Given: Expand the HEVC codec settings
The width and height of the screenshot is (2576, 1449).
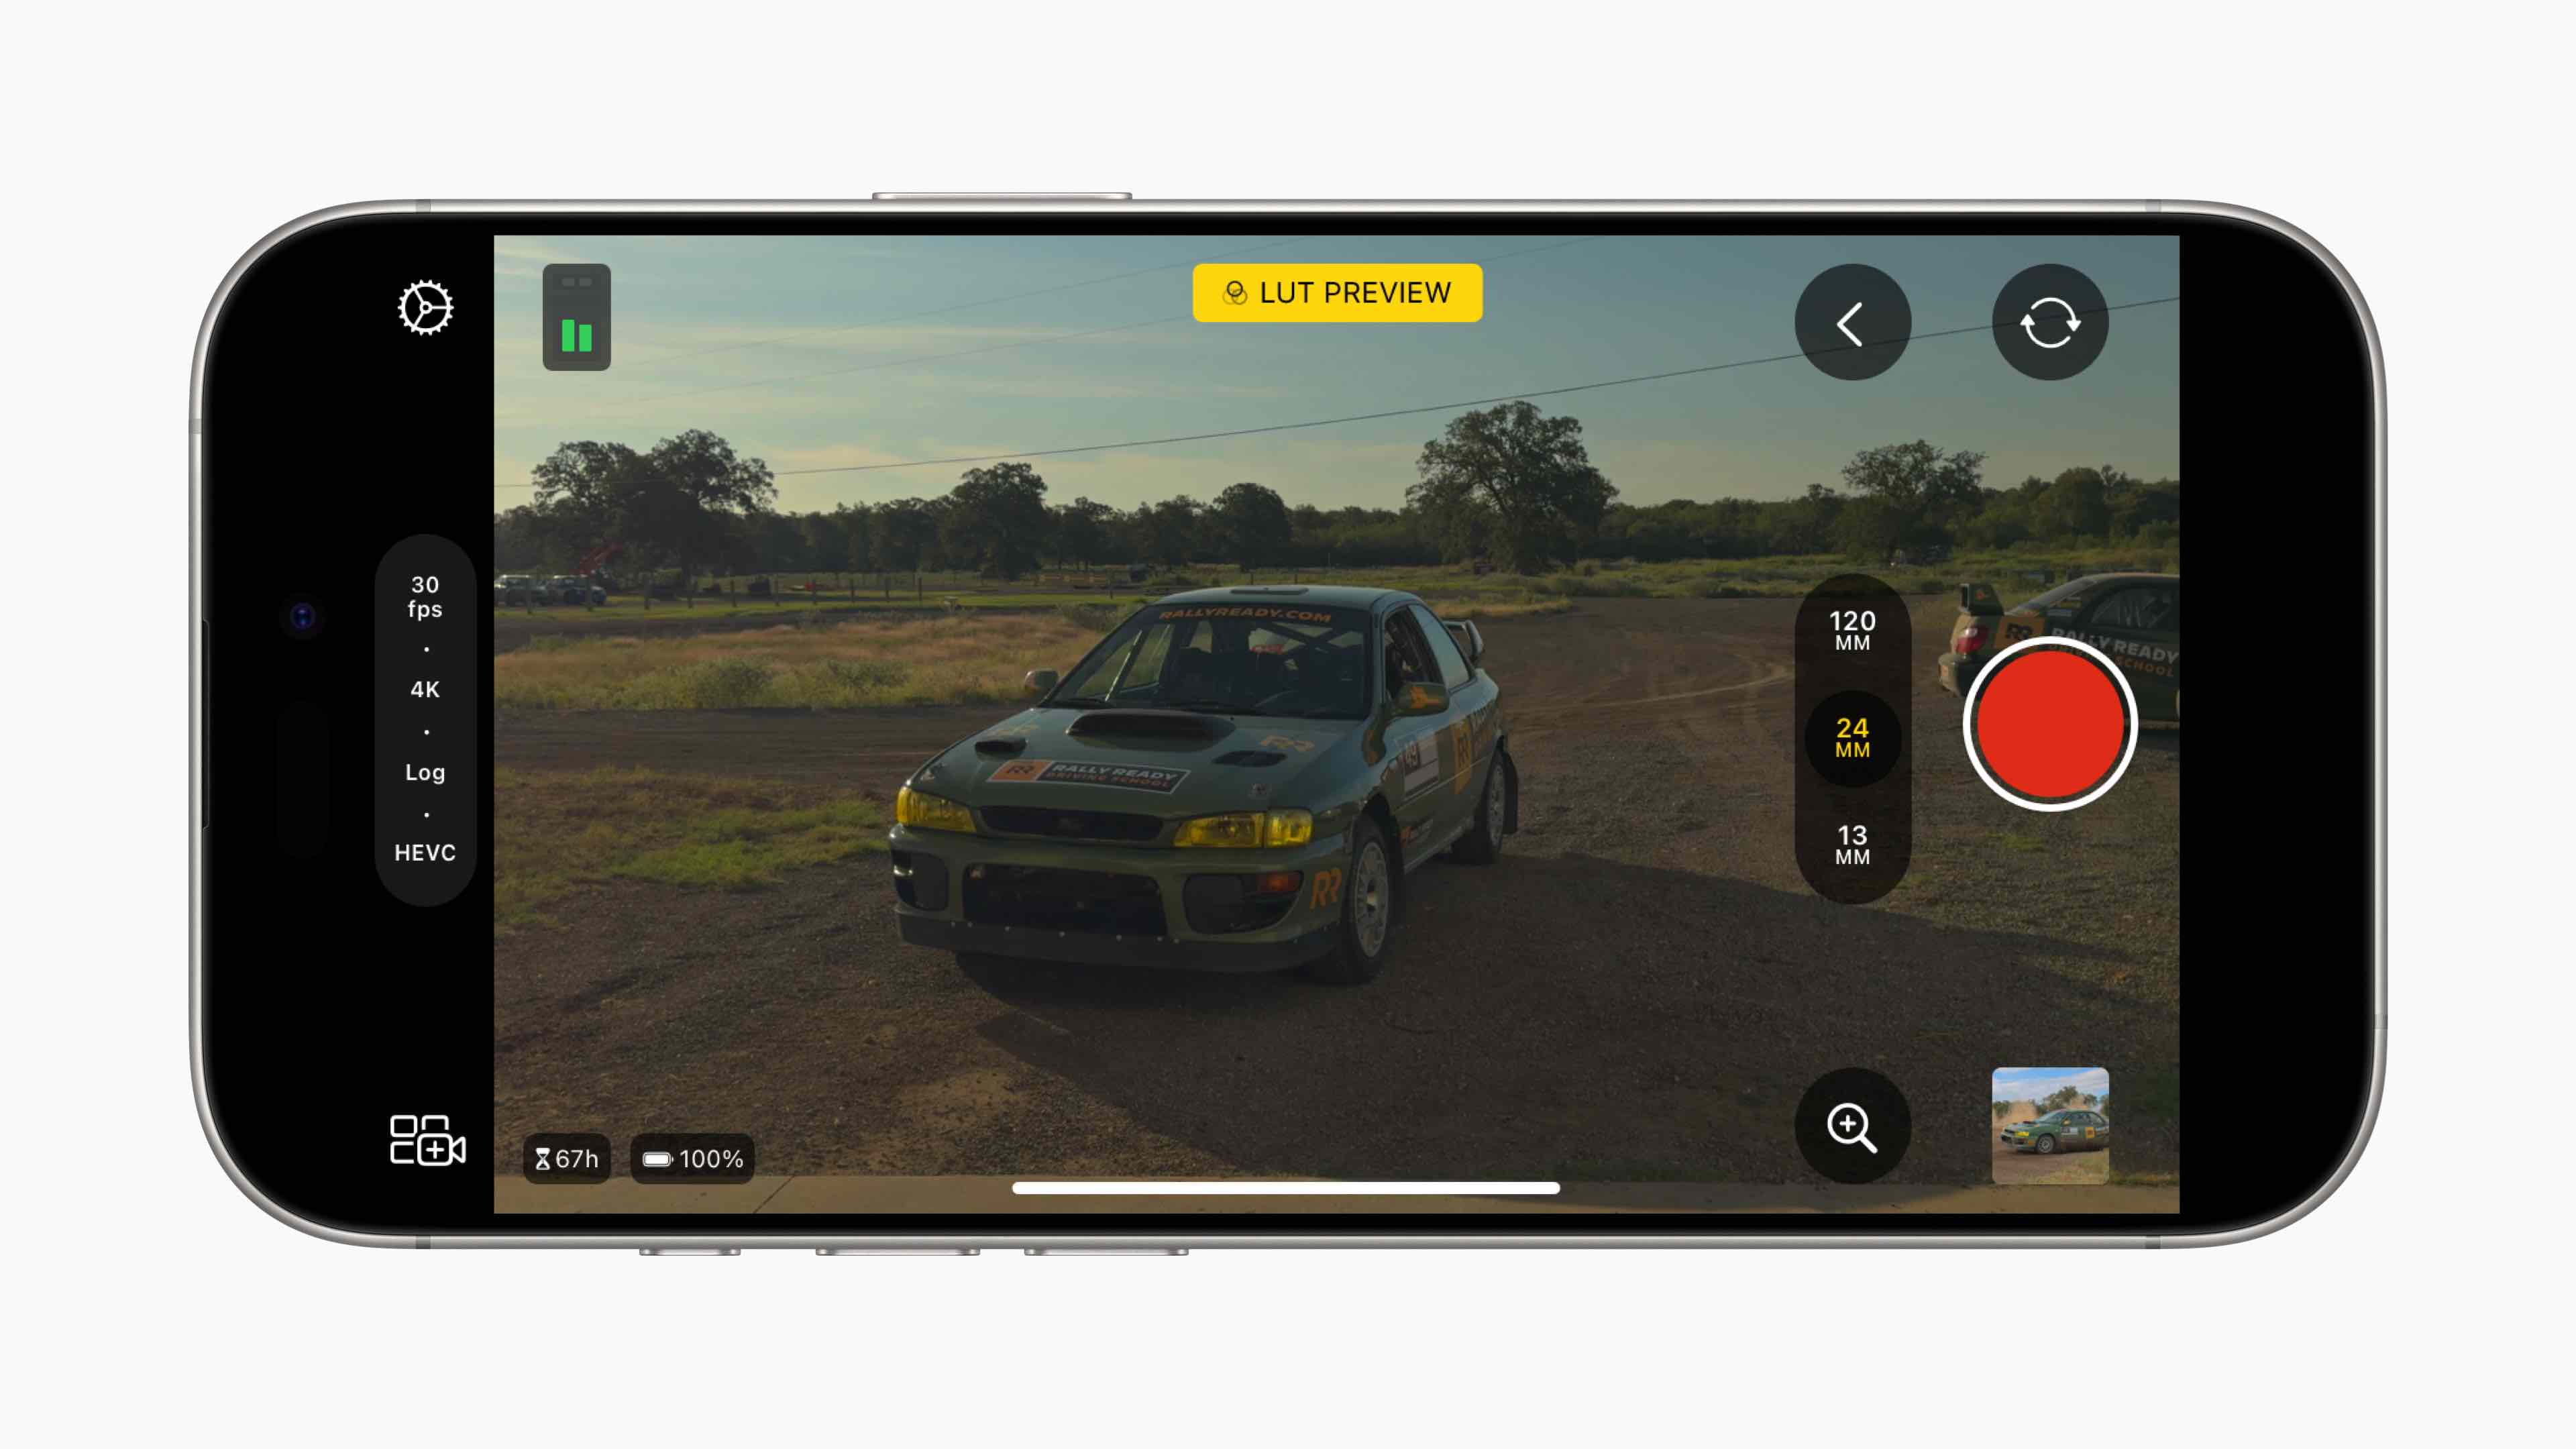Looking at the screenshot, I should pos(425,851).
